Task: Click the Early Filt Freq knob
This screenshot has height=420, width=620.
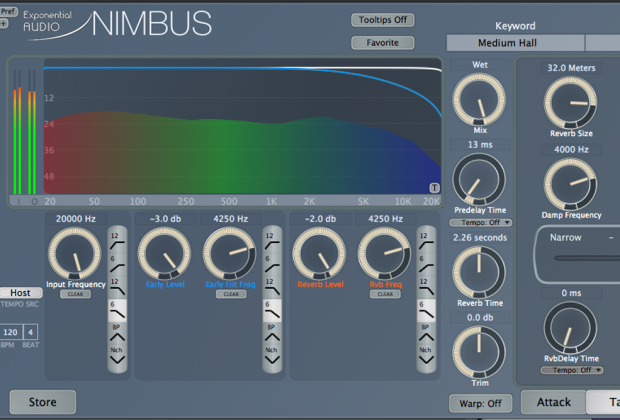Action: coord(229,254)
